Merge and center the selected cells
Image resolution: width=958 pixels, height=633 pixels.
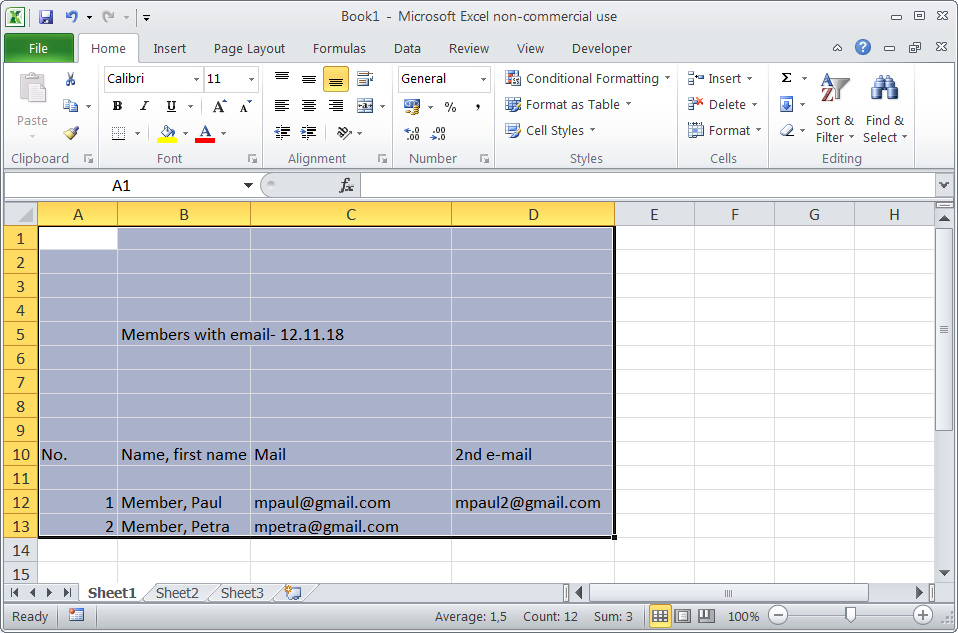tap(365, 106)
